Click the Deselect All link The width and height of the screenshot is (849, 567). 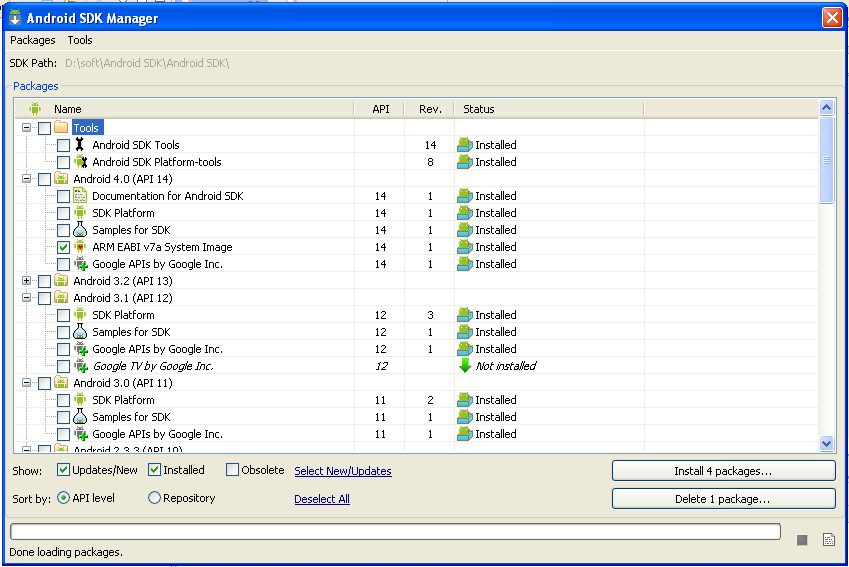[322, 499]
